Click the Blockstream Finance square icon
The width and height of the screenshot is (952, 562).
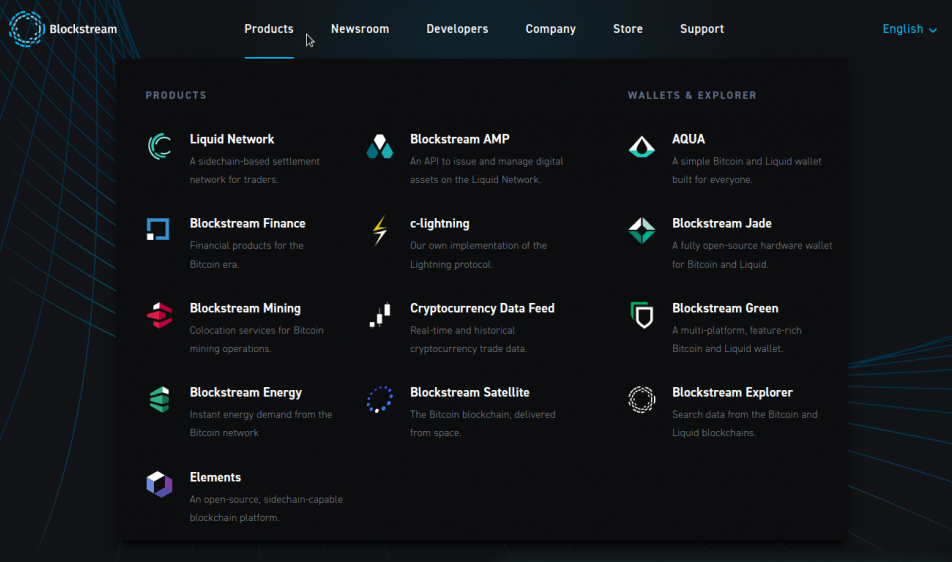pos(159,230)
